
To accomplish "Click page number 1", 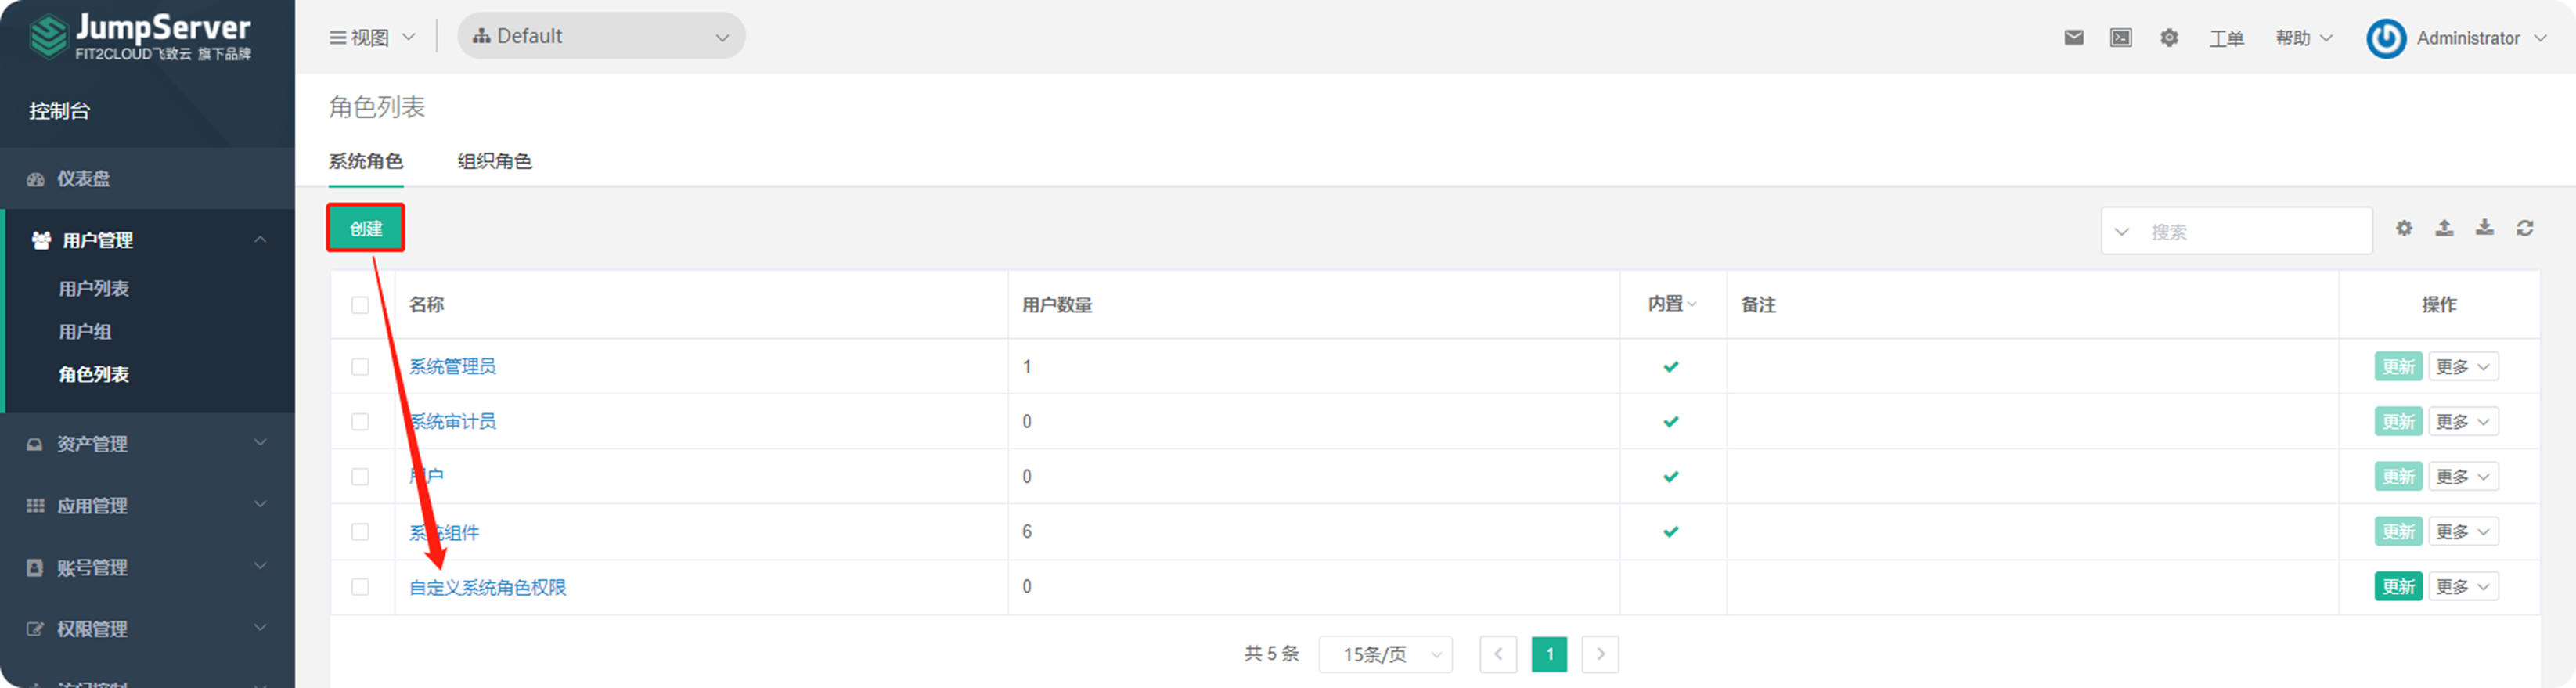I will tap(1549, 654).
